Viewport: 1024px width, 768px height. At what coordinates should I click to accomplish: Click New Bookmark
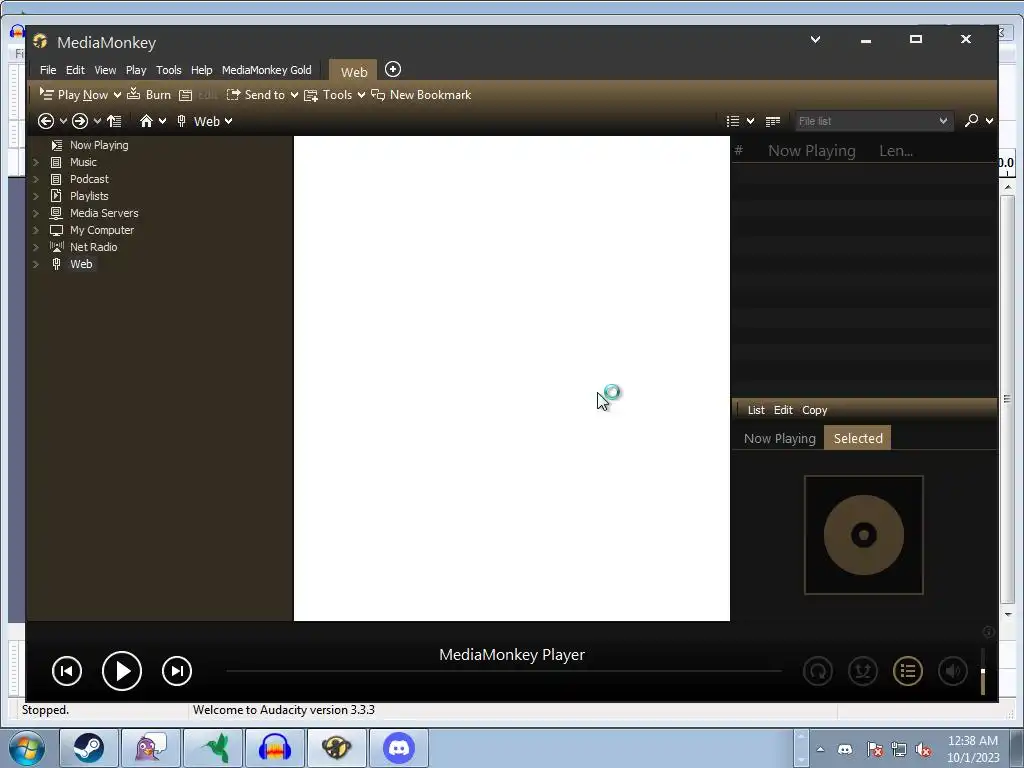coord(421,95)
